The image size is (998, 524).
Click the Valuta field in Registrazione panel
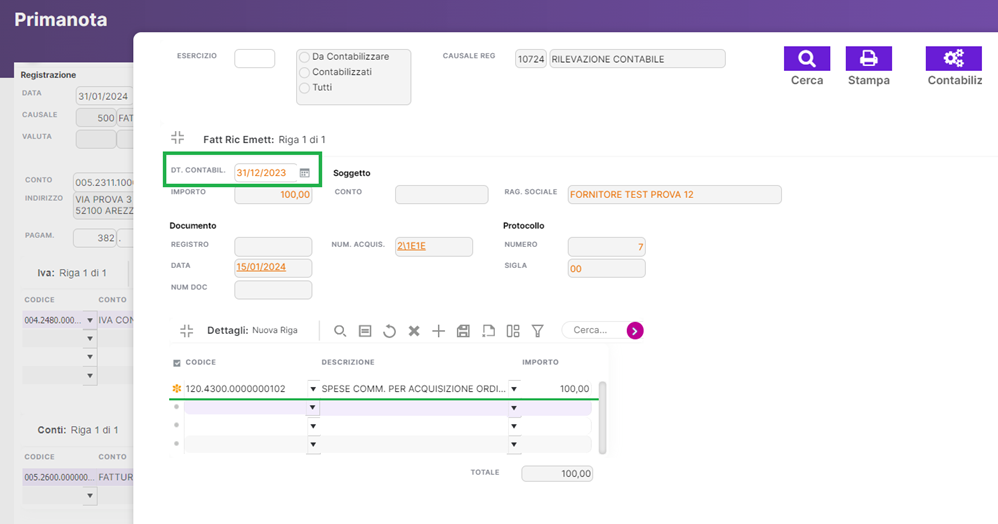[96, 139]
